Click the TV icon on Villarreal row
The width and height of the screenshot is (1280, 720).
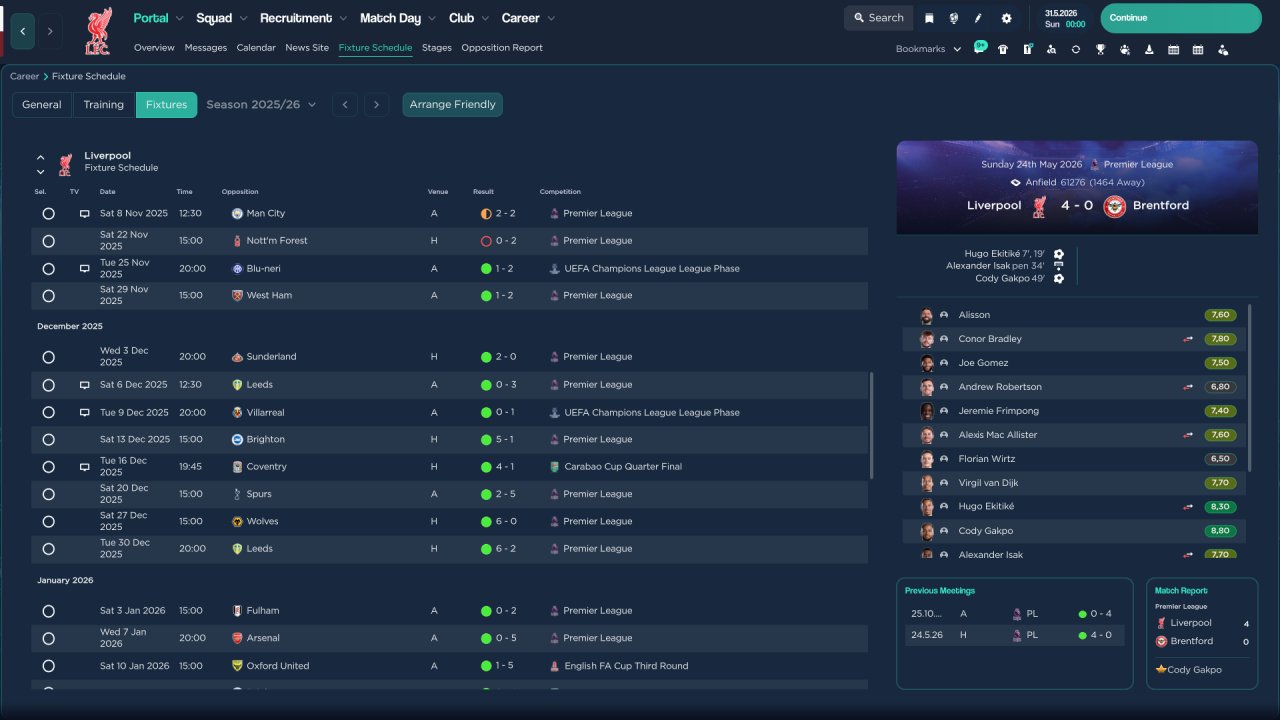85,412
